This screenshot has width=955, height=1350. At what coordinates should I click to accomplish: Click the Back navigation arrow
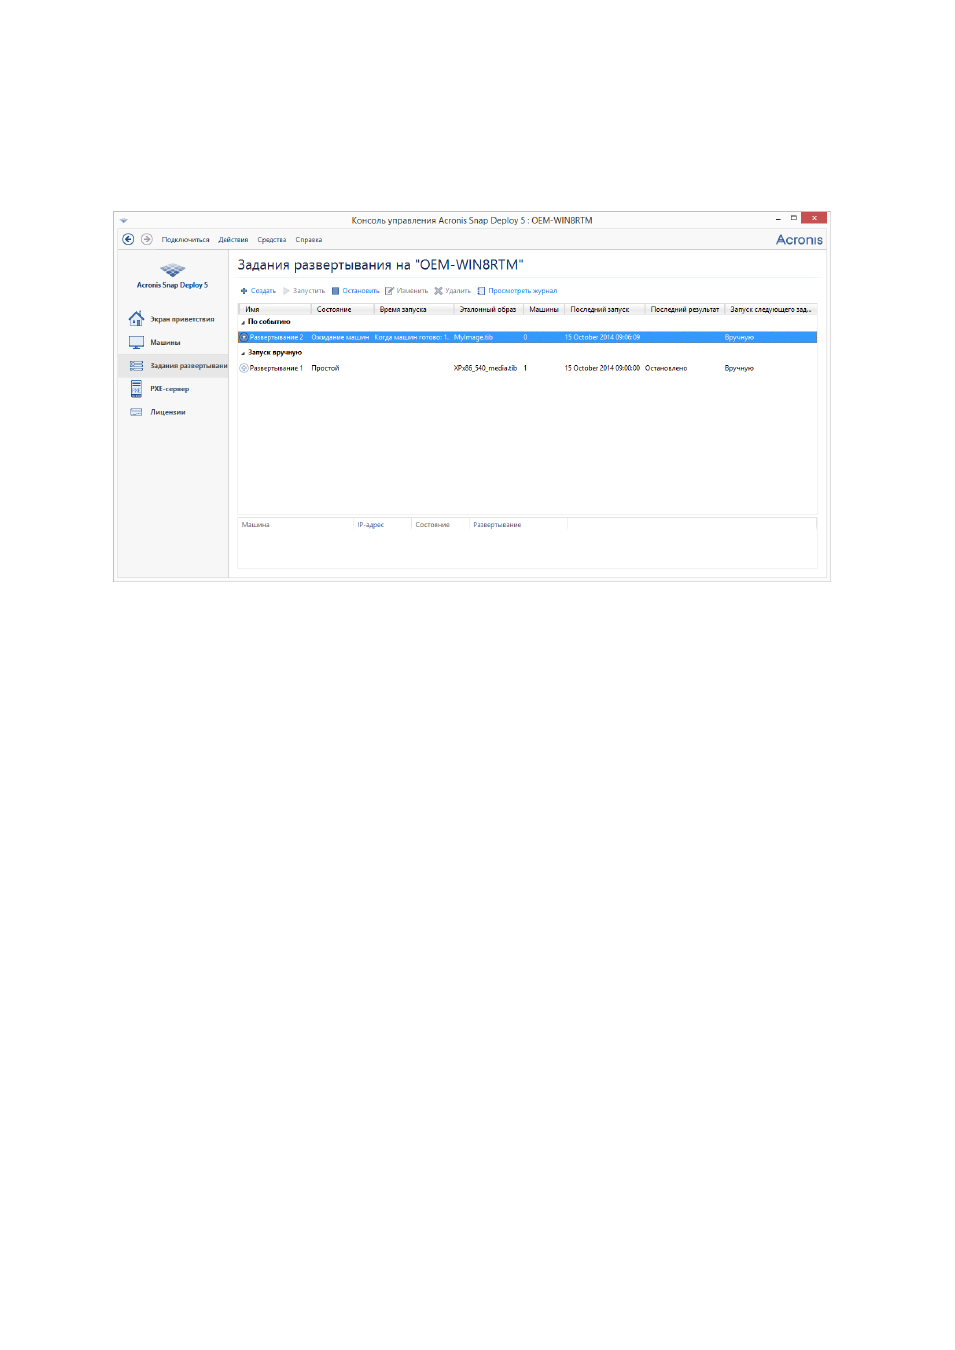pyautogui.click(x=128, y=239)
